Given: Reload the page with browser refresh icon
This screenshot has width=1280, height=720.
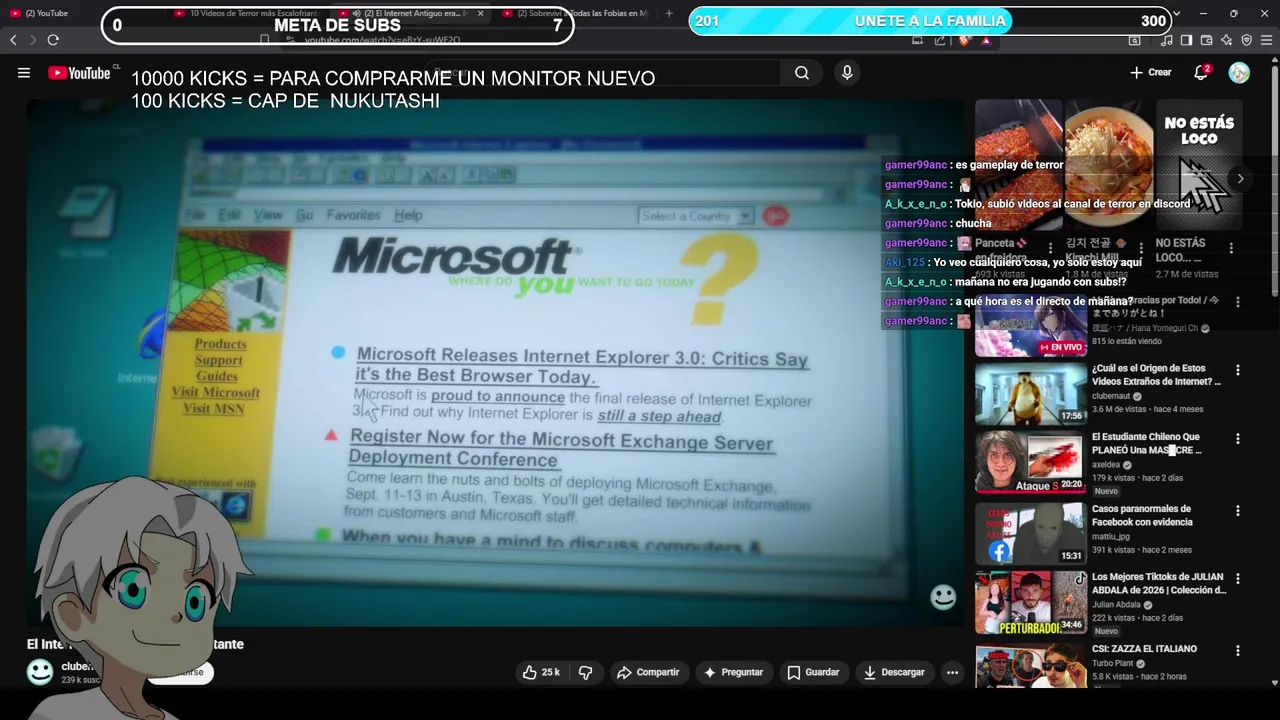Looking at the screenshot, I should (x=53, y=40).
